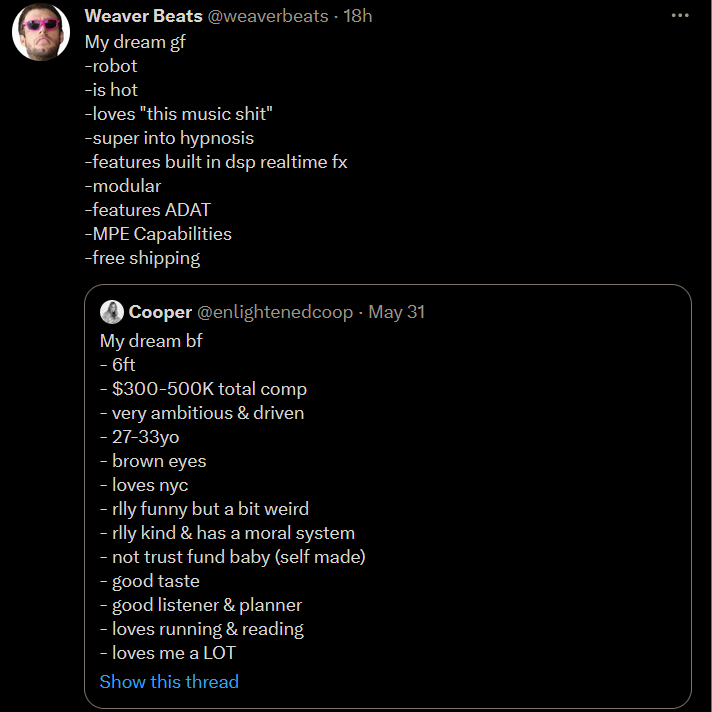The height and width of the screenshot is (712, 712).
Task: Click the May 31 date
Action: pyautogui.click(x=396, y=312)
